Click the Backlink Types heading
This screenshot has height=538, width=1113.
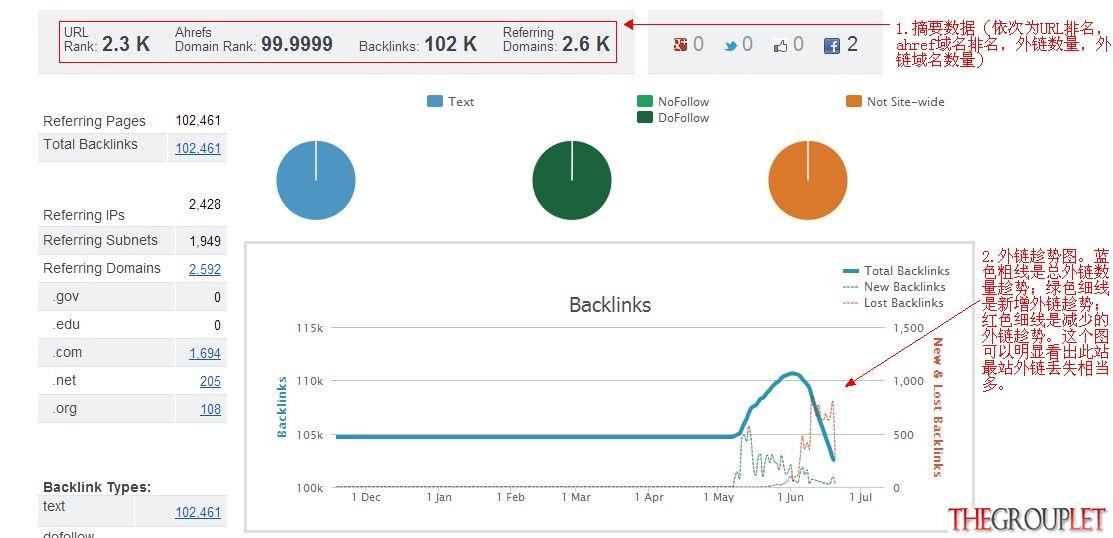(97, 487)
